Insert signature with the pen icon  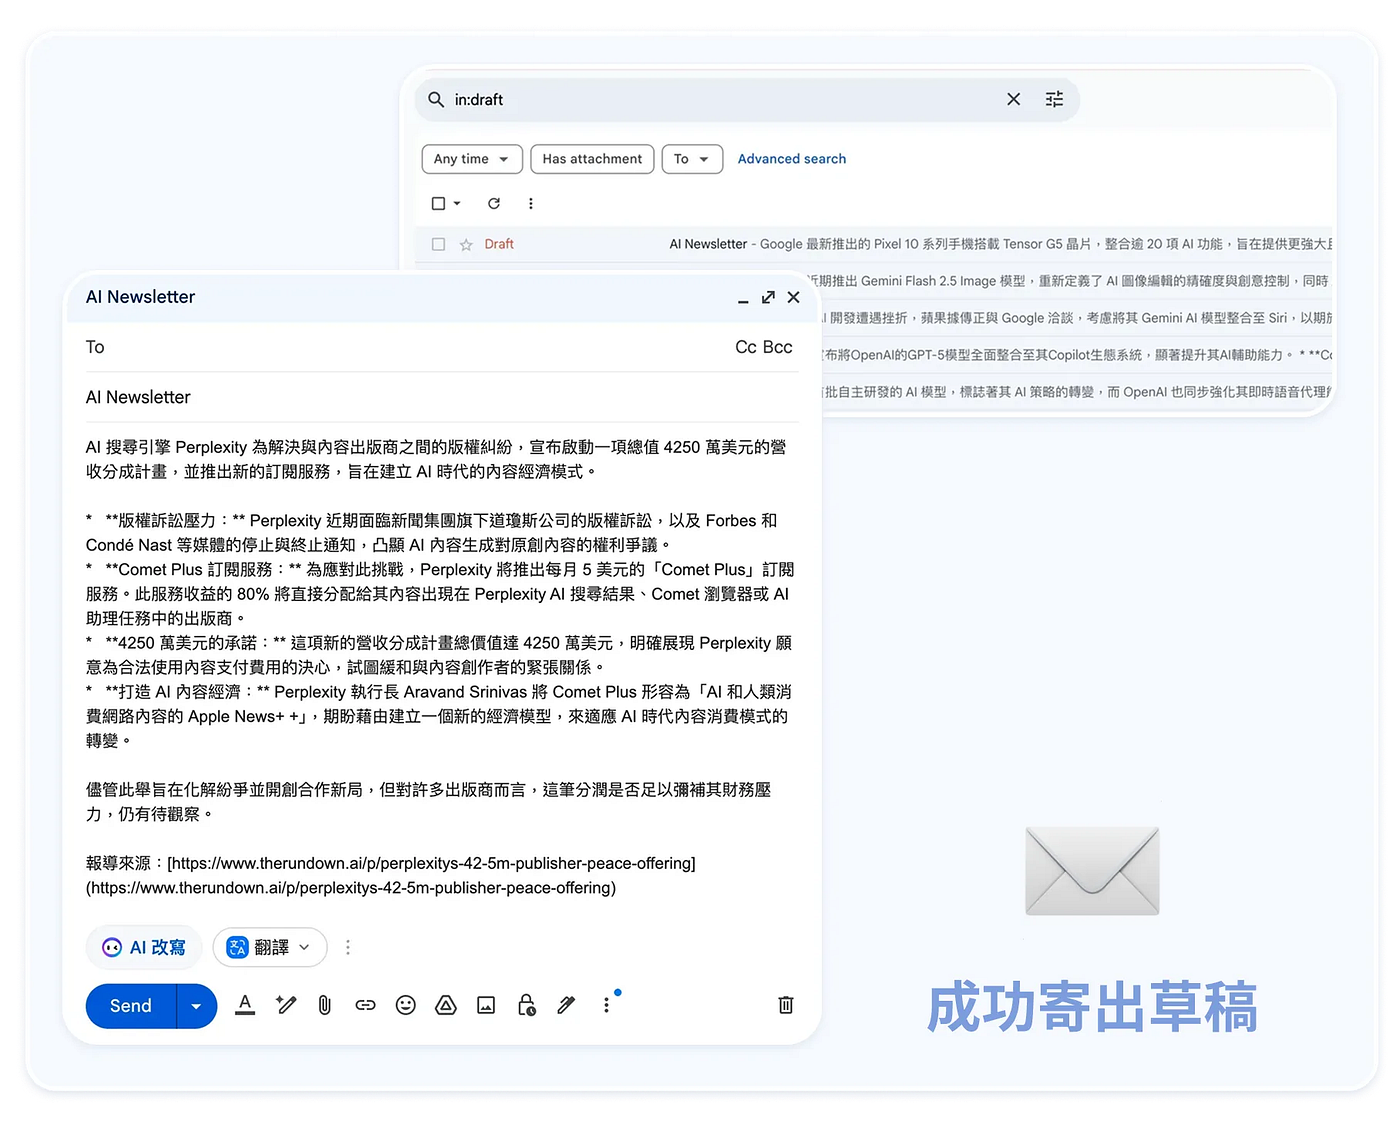[x=566, y=1005]
